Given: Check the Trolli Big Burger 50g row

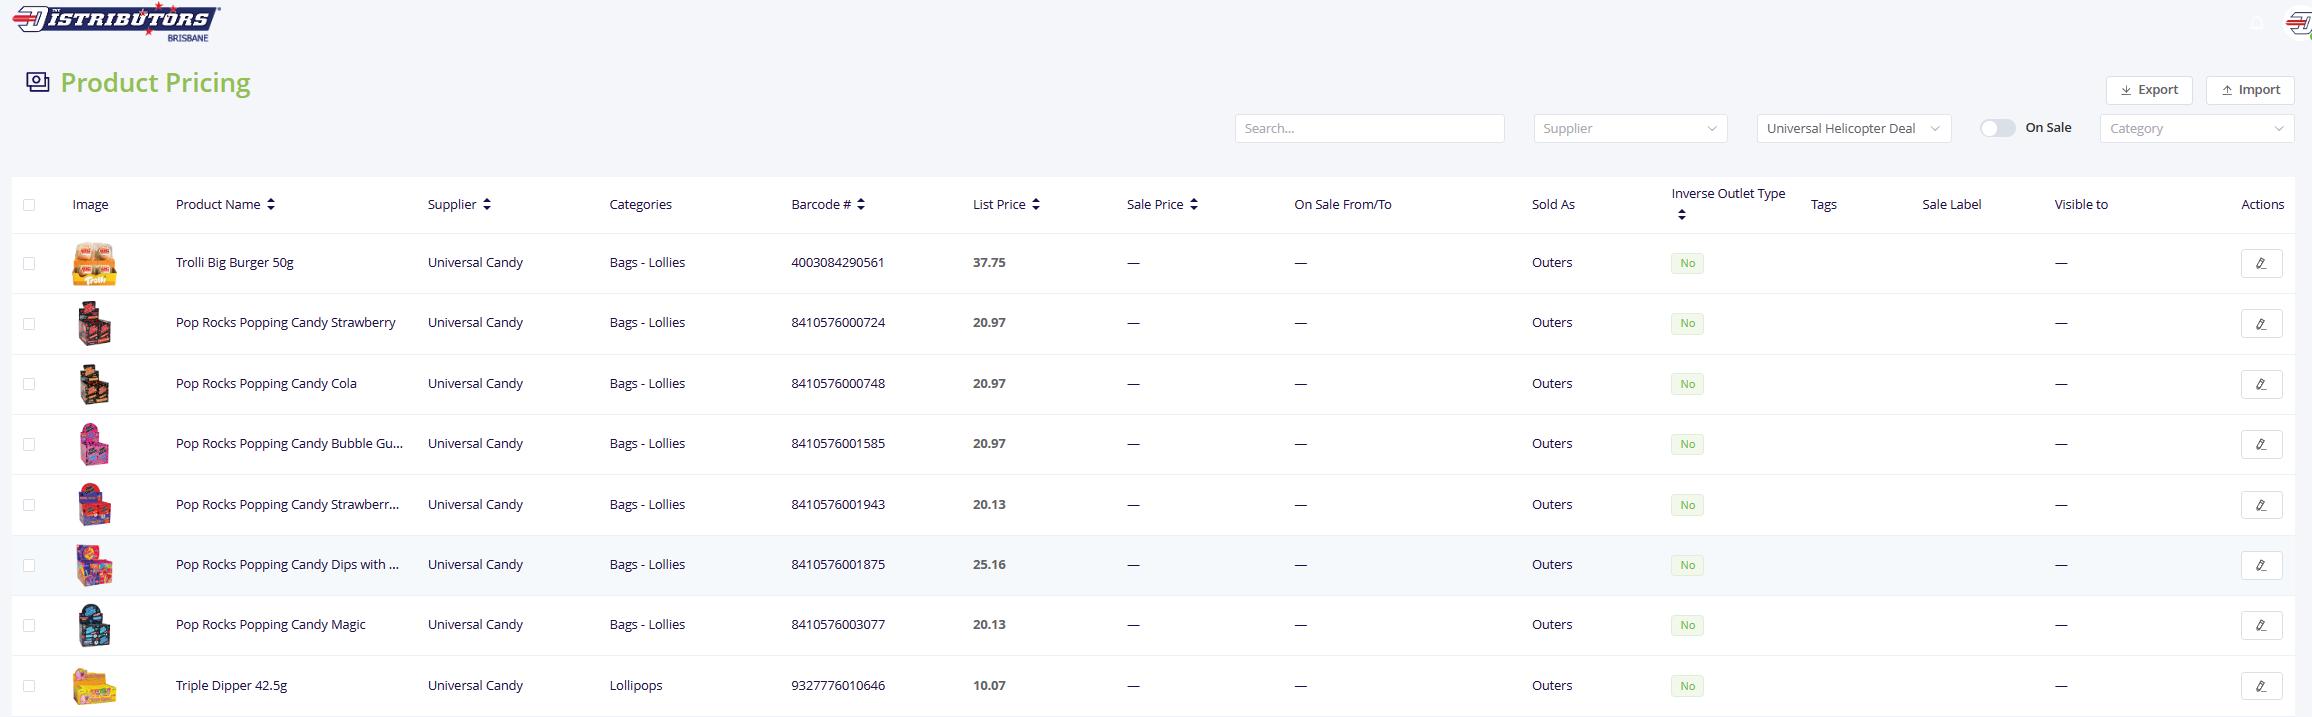Looking at the screenshot, I should pyautogui.click(x=29, y=264).
